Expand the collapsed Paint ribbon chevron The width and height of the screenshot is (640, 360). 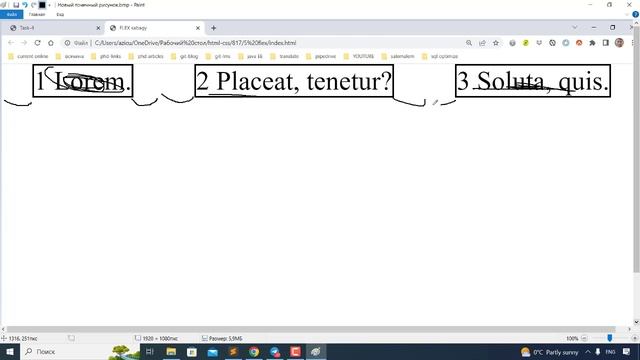(x=627, y=14)
